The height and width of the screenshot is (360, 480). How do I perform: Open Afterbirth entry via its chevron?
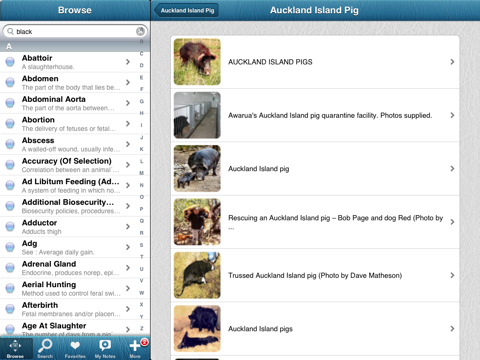128,309
